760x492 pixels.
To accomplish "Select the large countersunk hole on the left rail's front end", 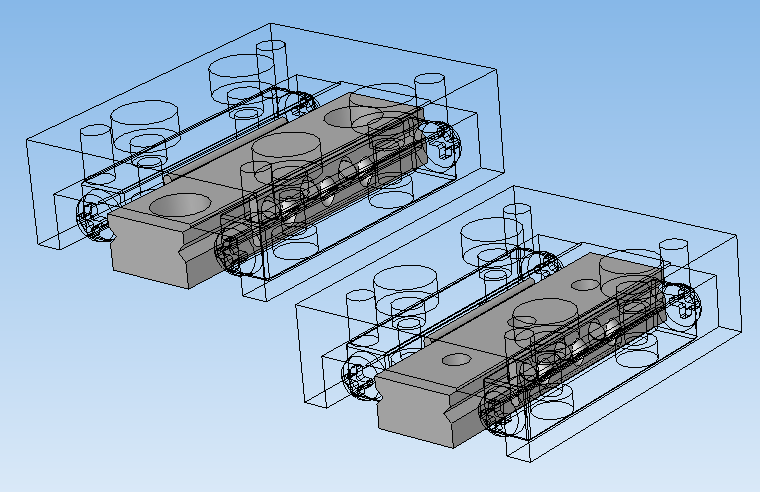I will click(180, 204).
